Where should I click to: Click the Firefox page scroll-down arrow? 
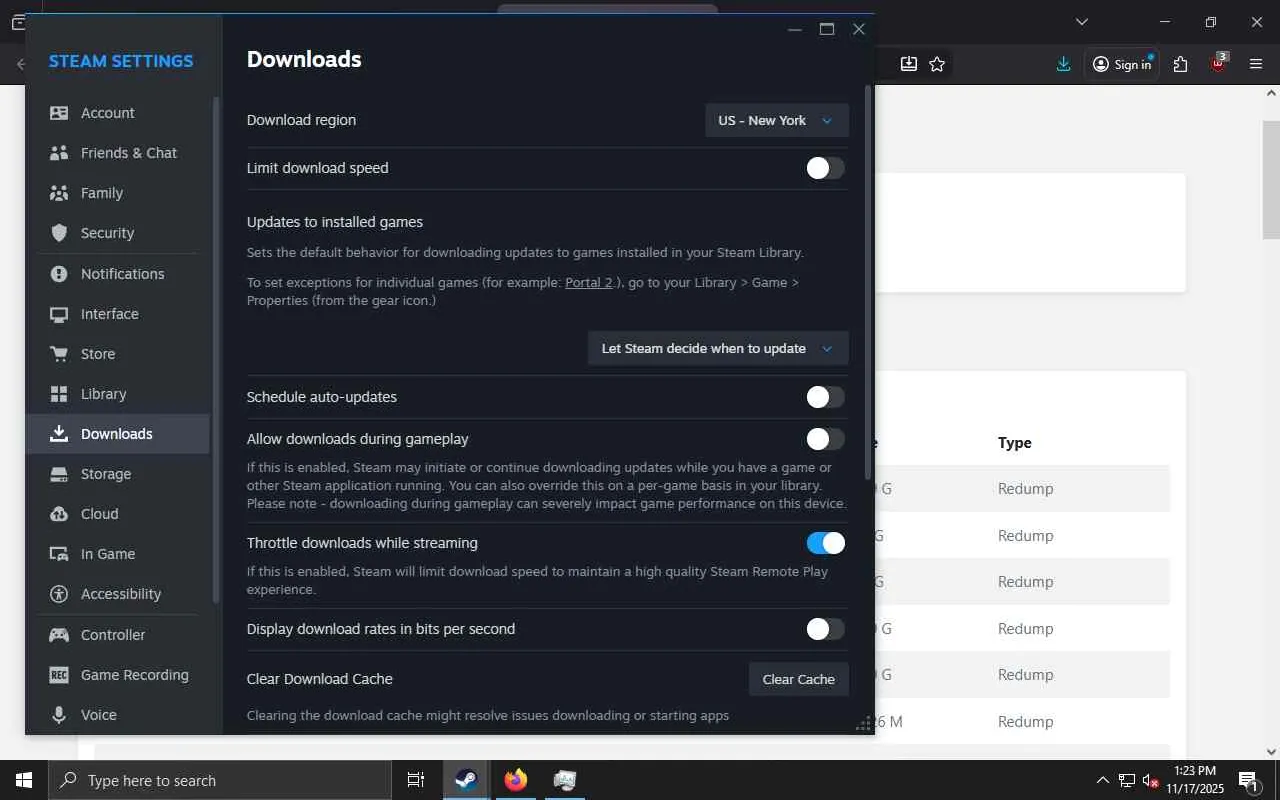[1271, 752]
